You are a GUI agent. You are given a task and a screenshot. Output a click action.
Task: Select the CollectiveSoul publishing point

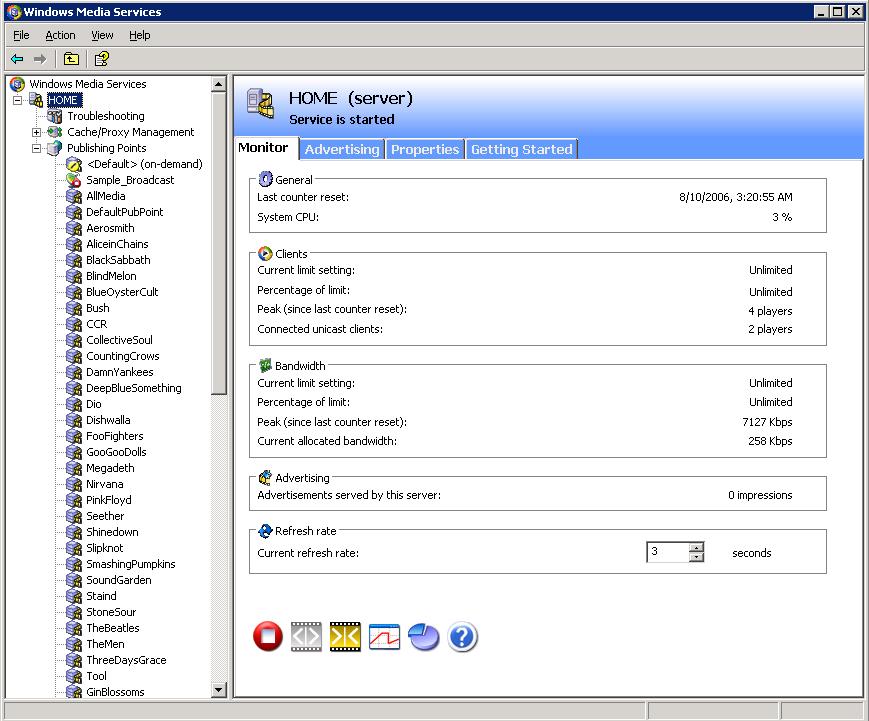tap(120, 341)
